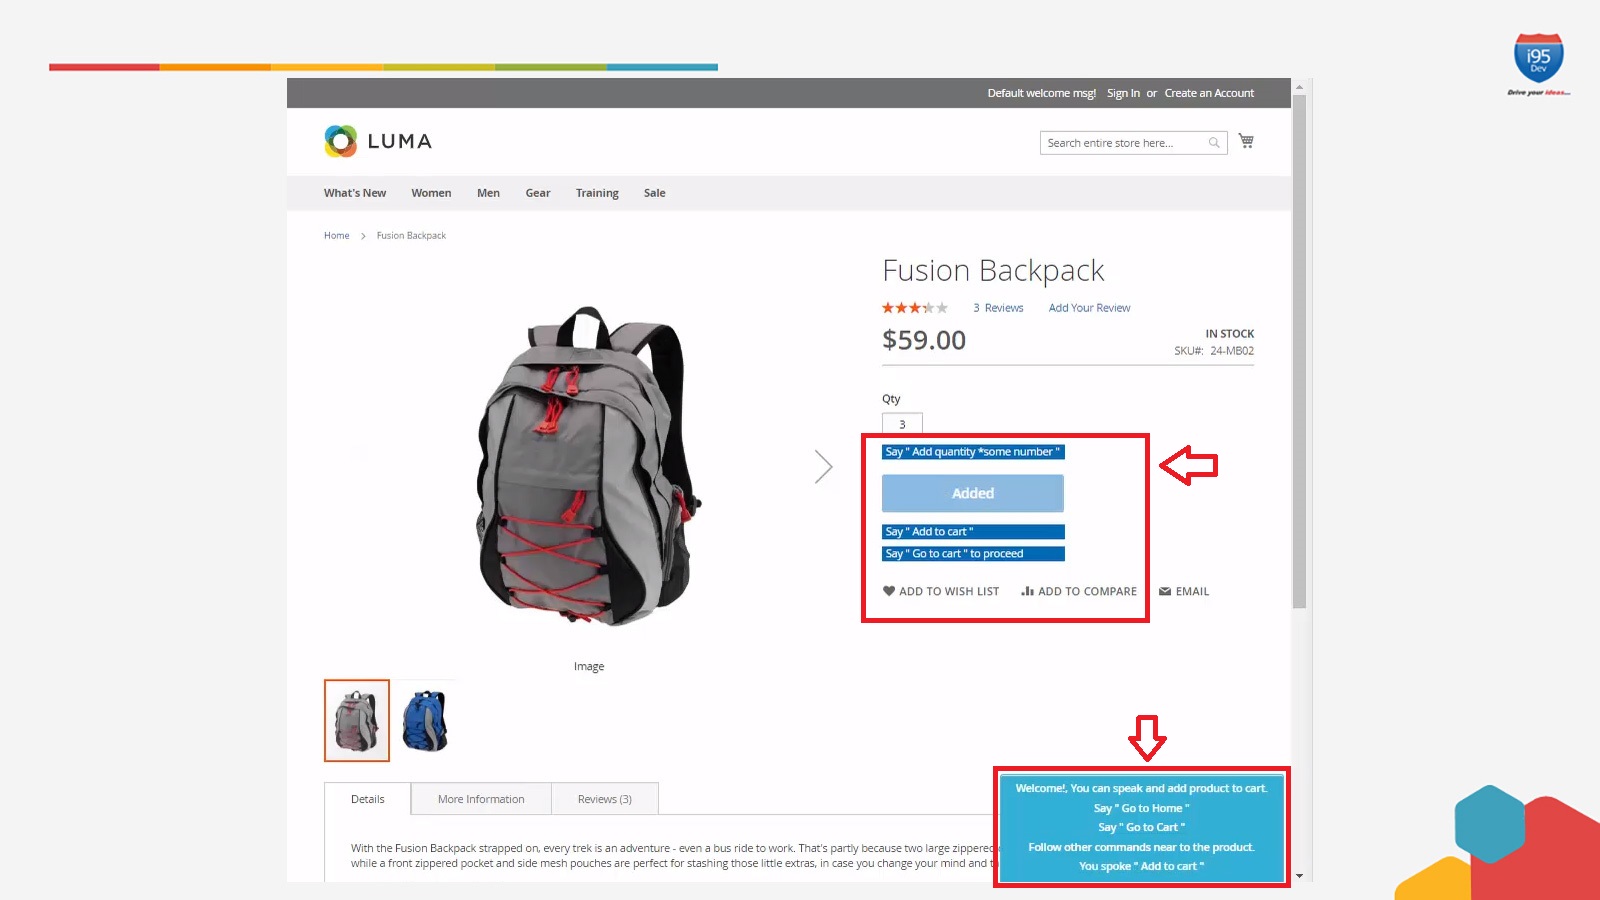This screenshot has height=900, width=1600.
Task: Click the search magnifier icon
Action: 1214,143
